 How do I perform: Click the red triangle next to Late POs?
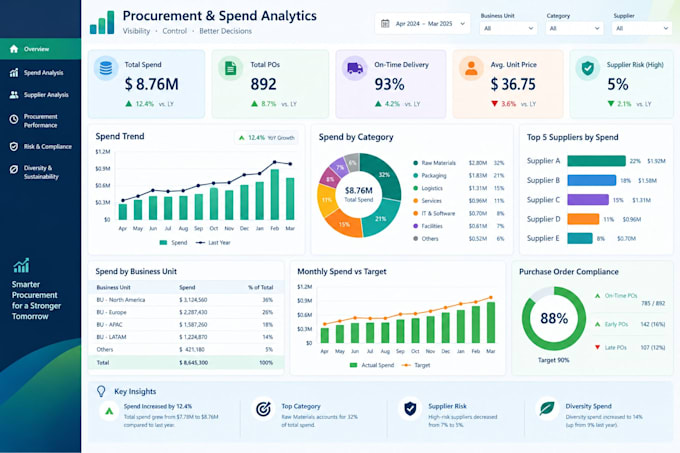597,347
